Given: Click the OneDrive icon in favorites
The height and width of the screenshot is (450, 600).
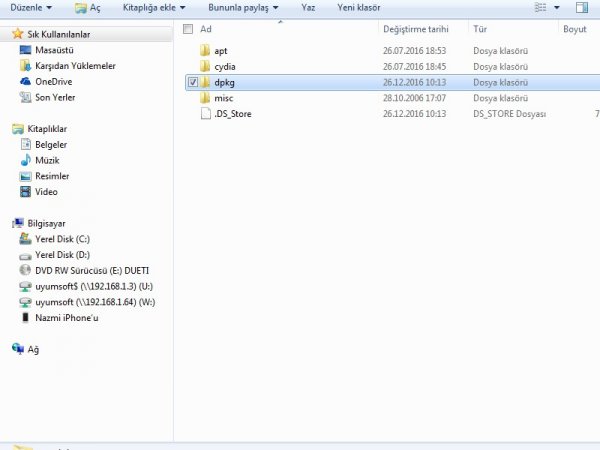Looking at the screenshot, I should 26,82.
